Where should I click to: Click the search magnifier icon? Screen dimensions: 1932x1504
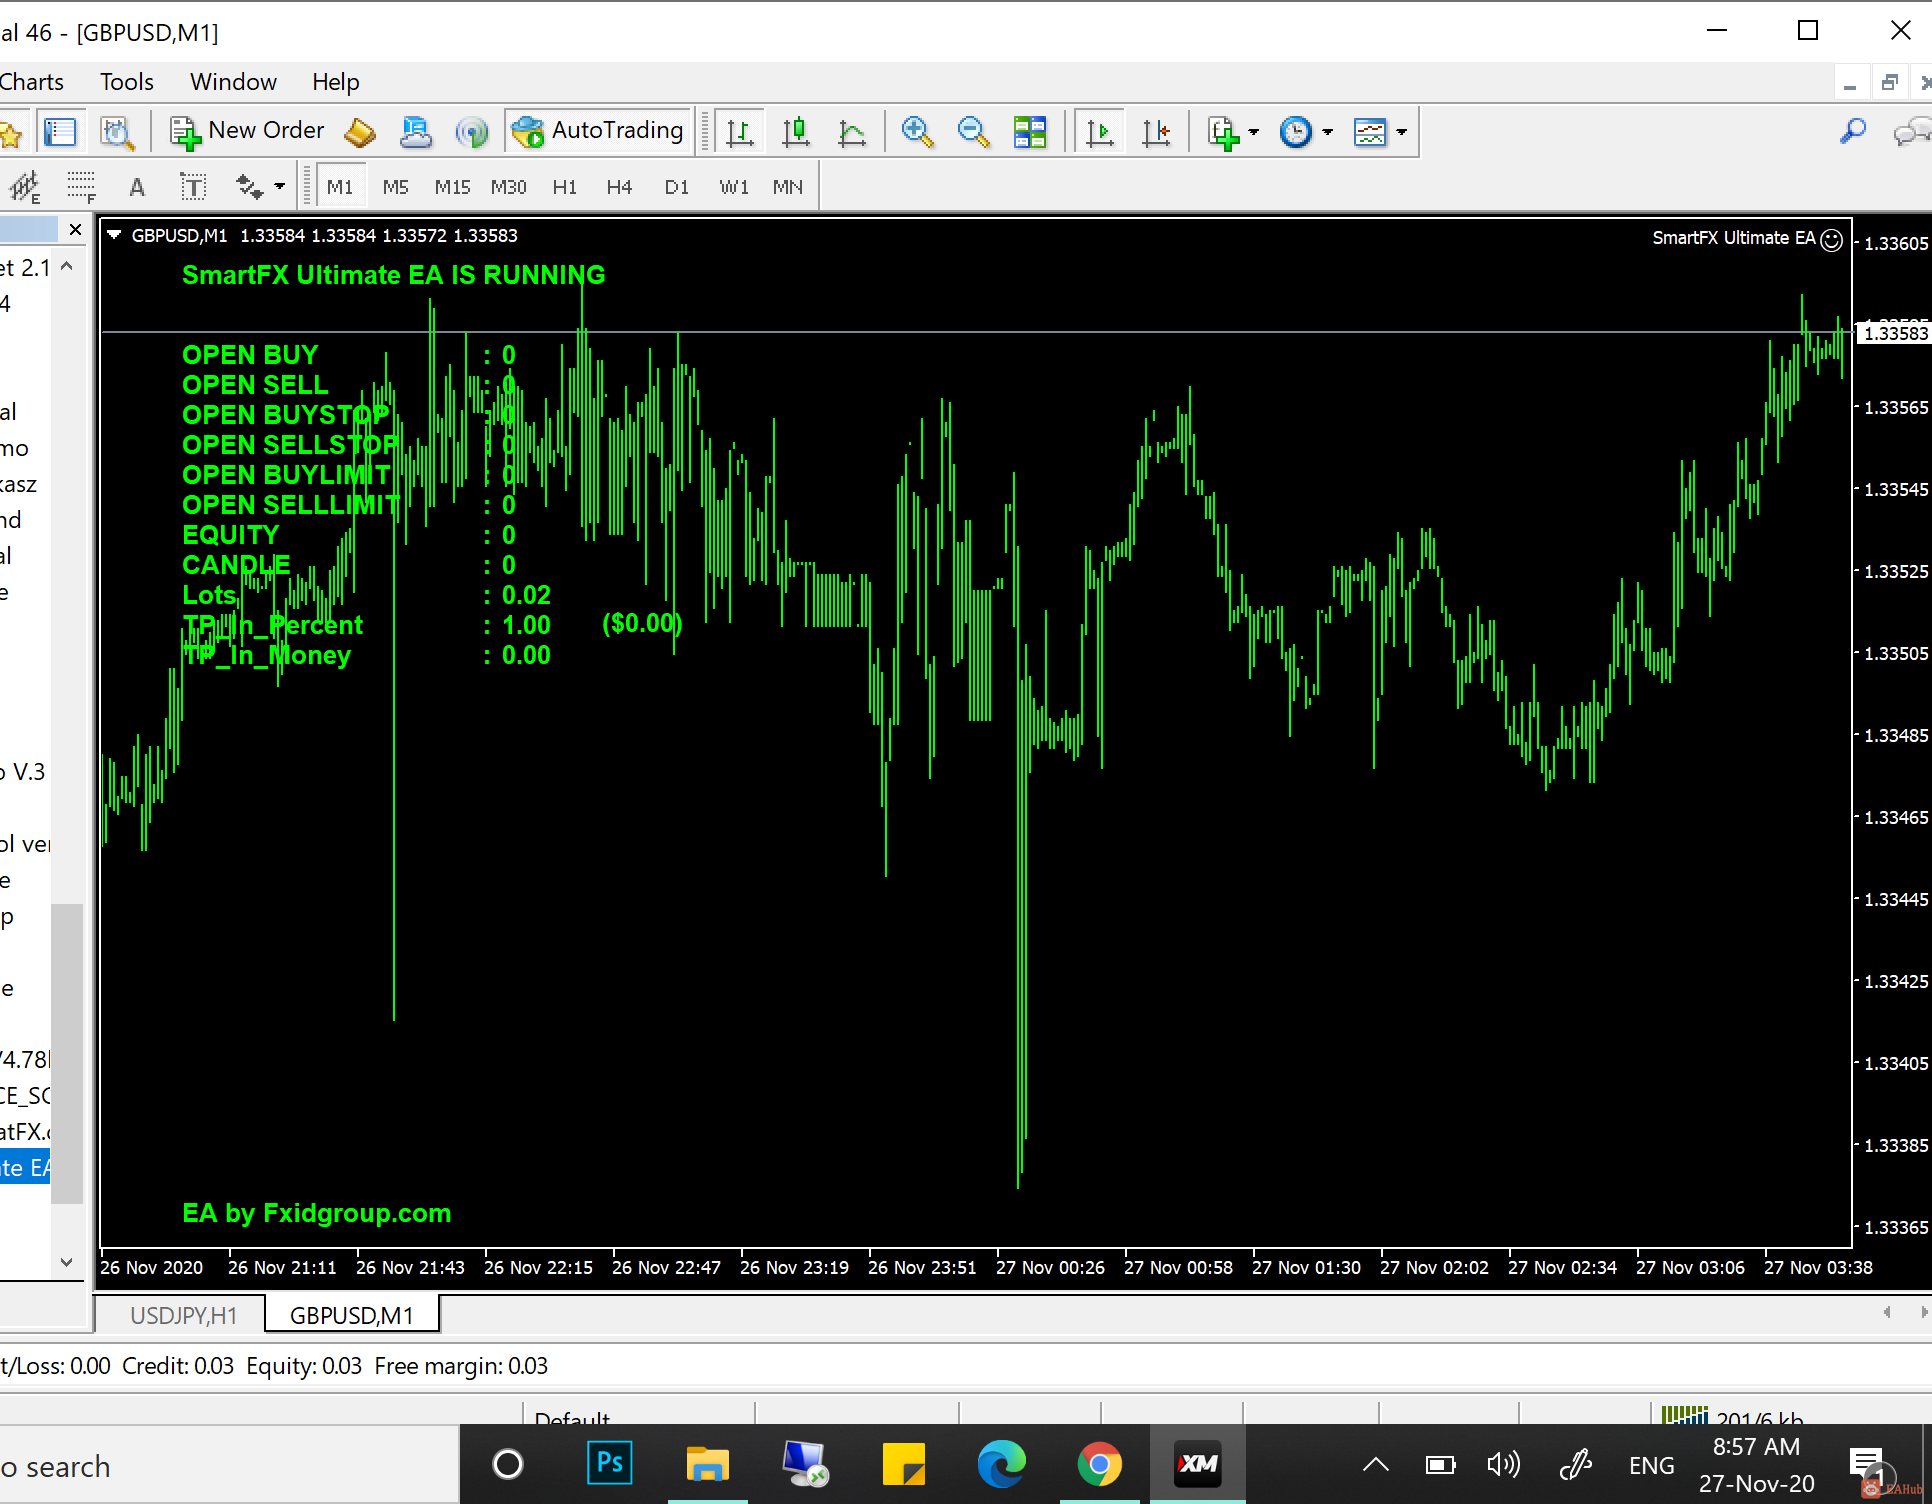[x=1853, y=131]
